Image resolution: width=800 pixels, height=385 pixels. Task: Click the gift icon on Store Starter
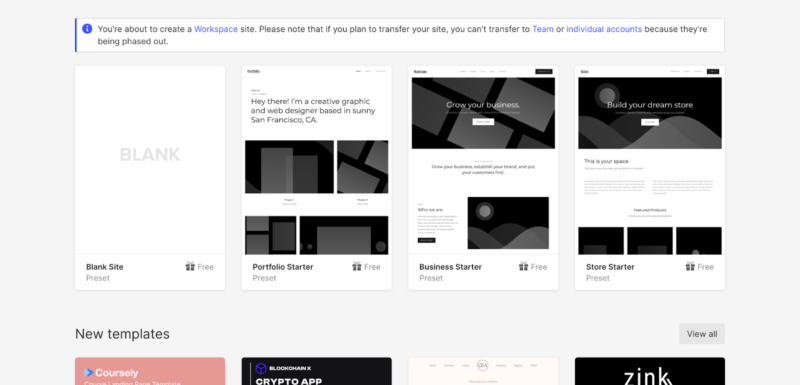[690, 266]
